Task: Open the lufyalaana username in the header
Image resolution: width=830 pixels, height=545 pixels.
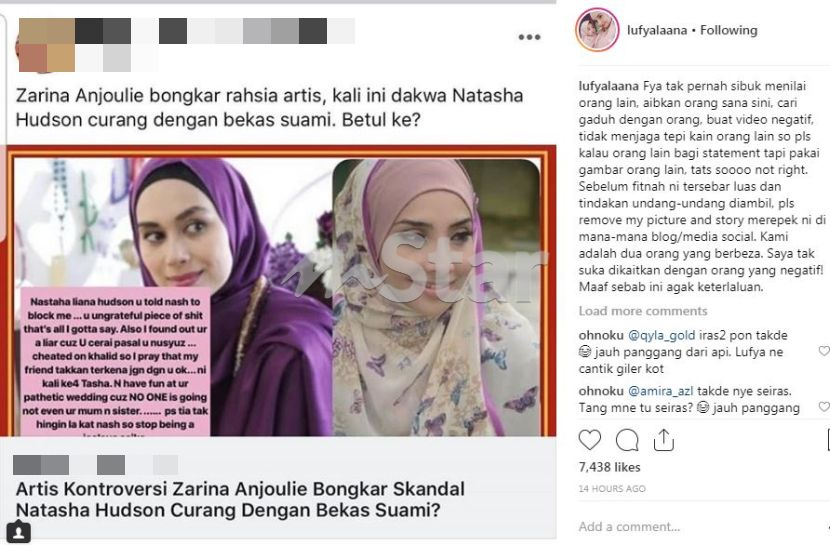Action: 657,30
